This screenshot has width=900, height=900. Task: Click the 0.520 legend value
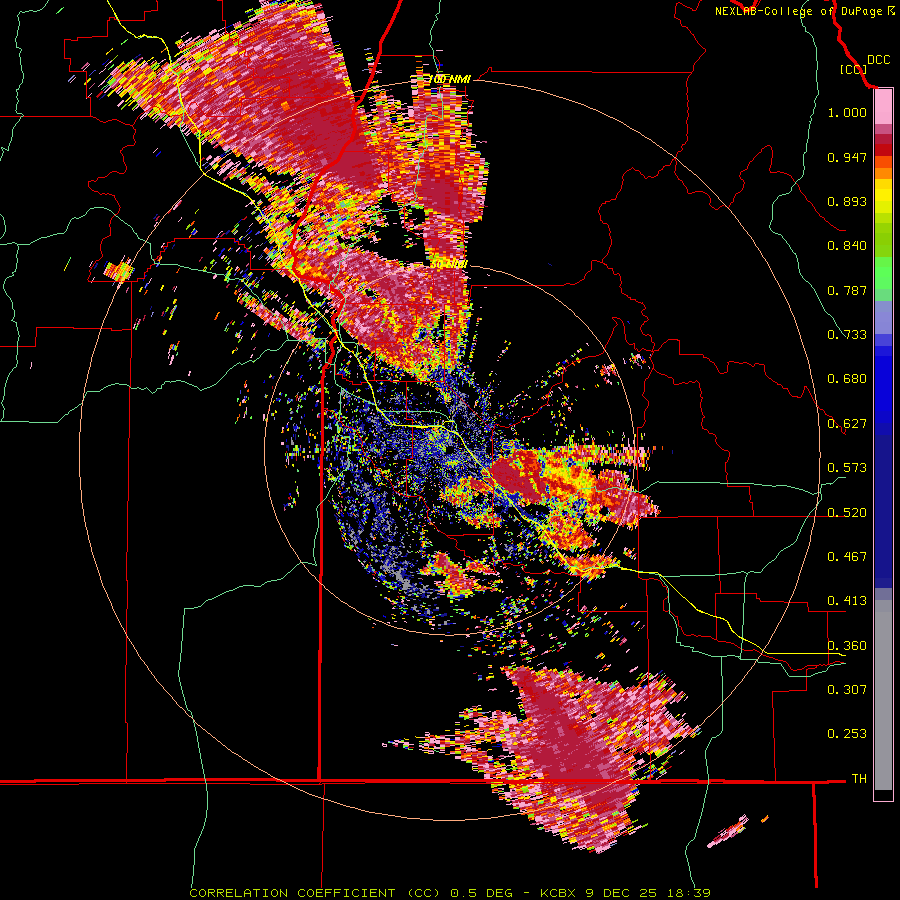click(847, 513)
